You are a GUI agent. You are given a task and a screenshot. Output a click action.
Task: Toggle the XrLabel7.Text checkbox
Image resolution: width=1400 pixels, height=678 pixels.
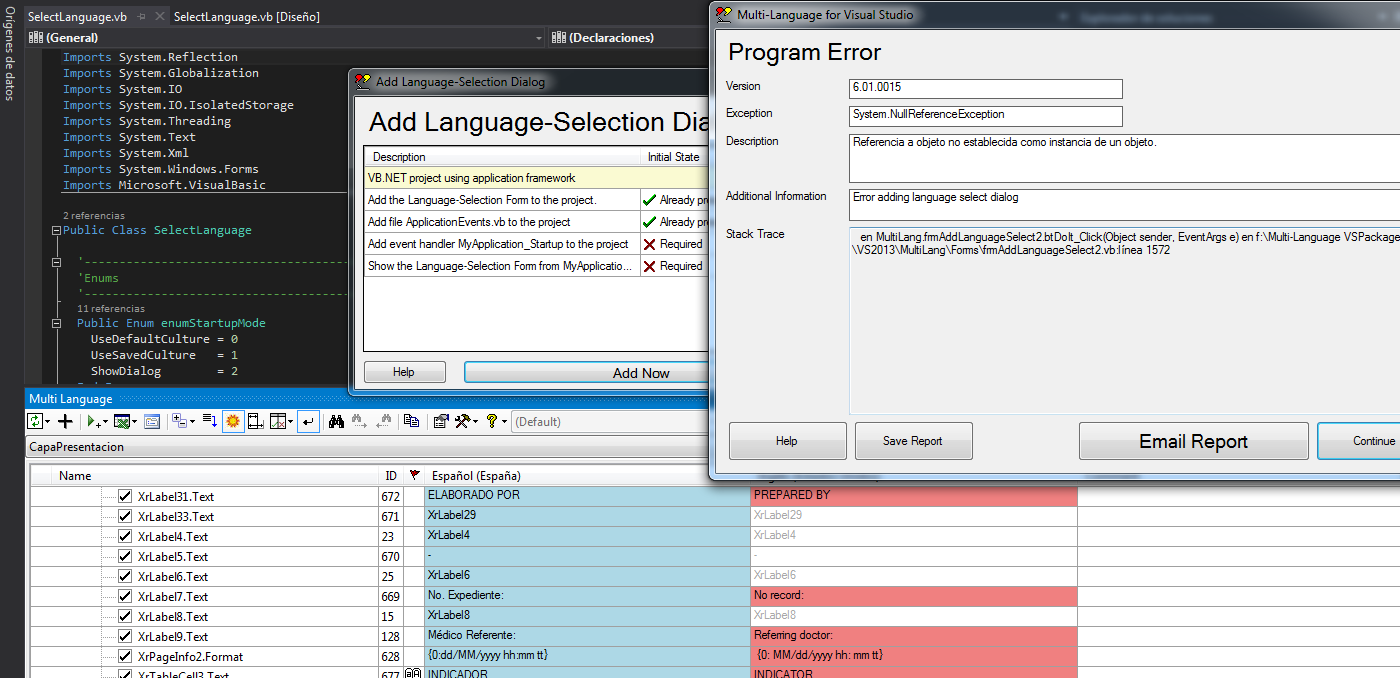tap(125, 596)
